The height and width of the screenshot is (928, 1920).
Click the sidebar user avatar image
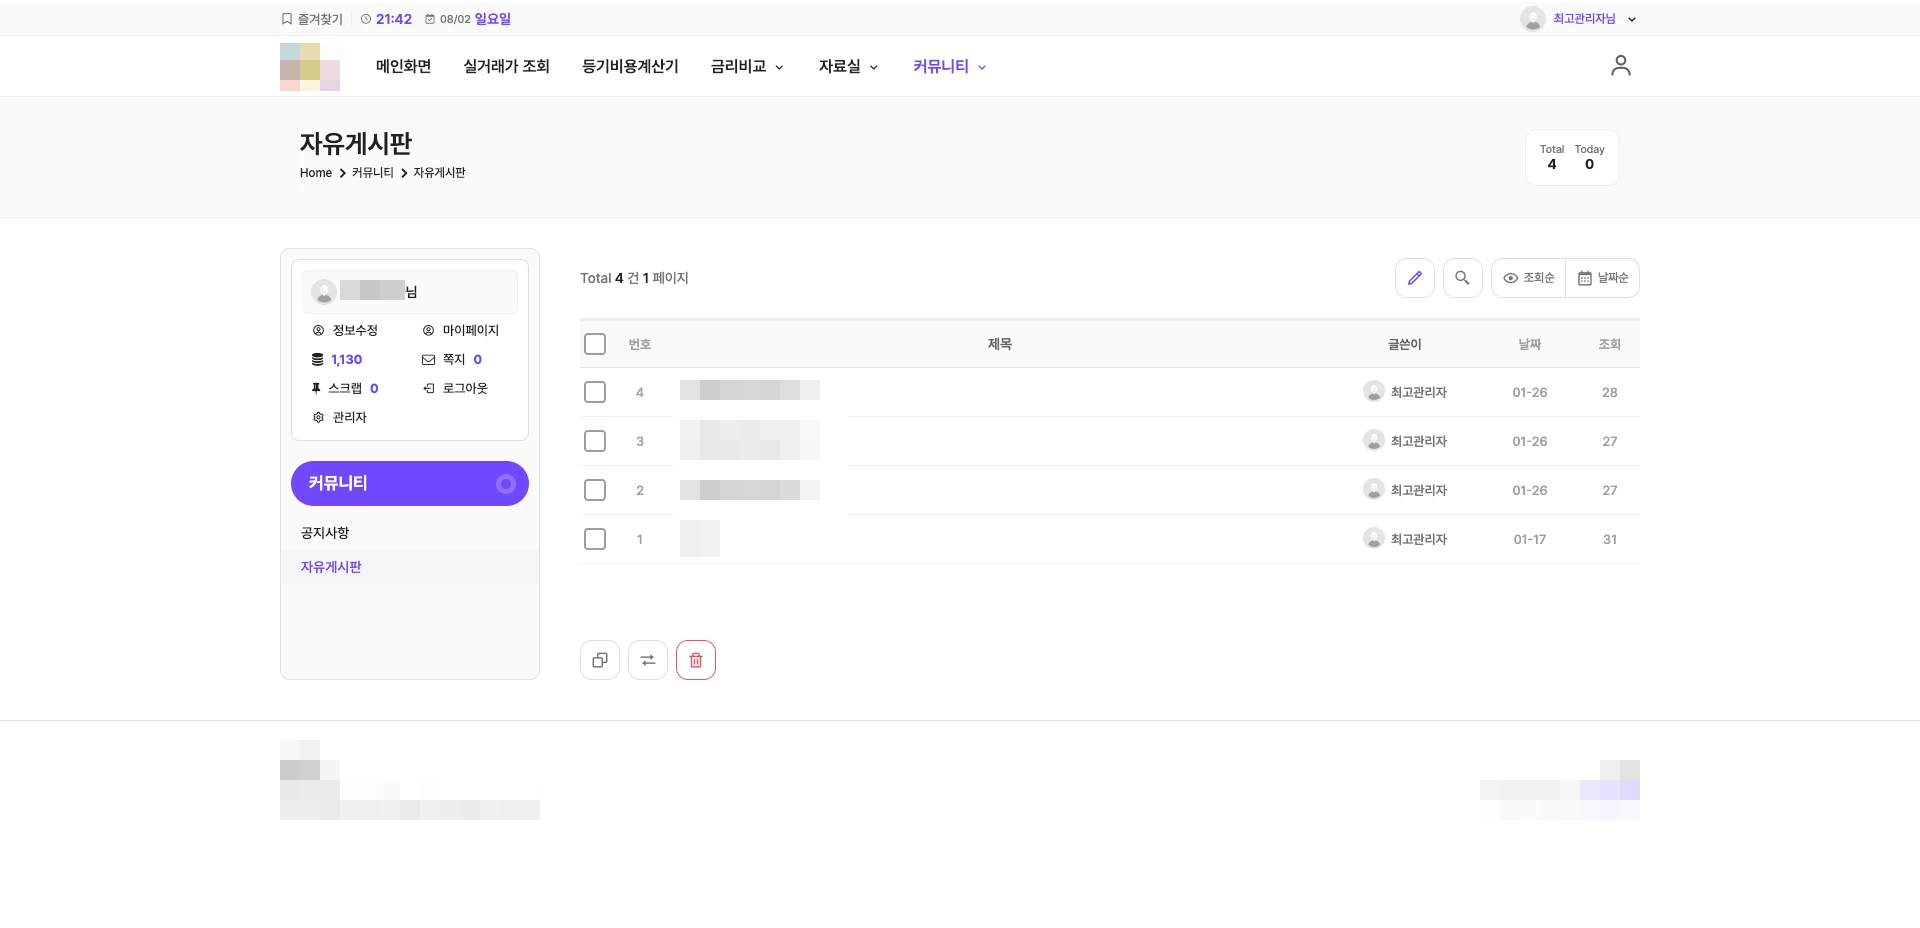point(324,291)
